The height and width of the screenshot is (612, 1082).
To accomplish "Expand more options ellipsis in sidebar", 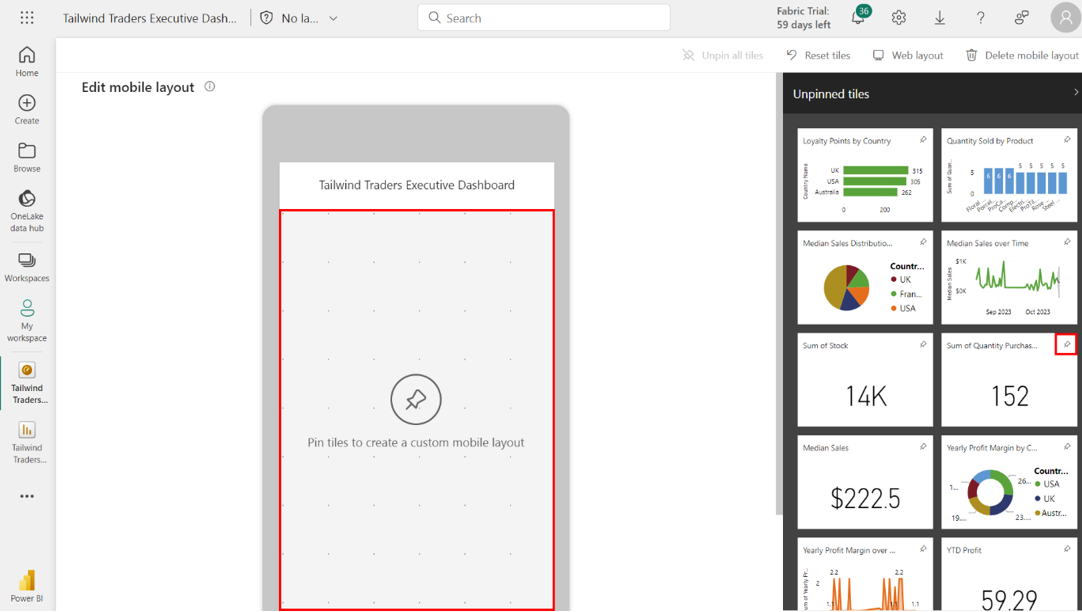I will 27,496.
